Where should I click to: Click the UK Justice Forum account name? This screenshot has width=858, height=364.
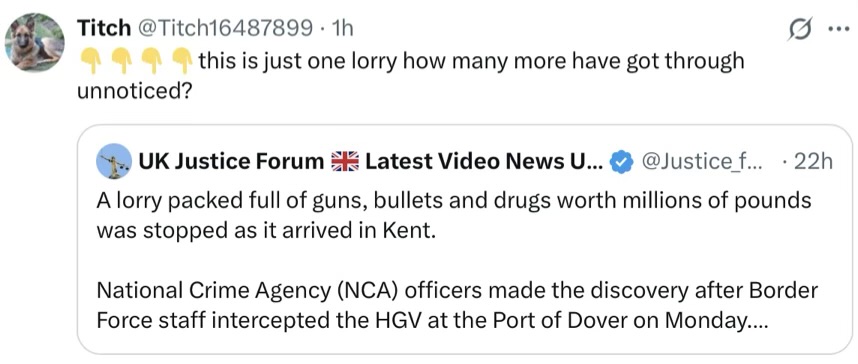[231, 162]
